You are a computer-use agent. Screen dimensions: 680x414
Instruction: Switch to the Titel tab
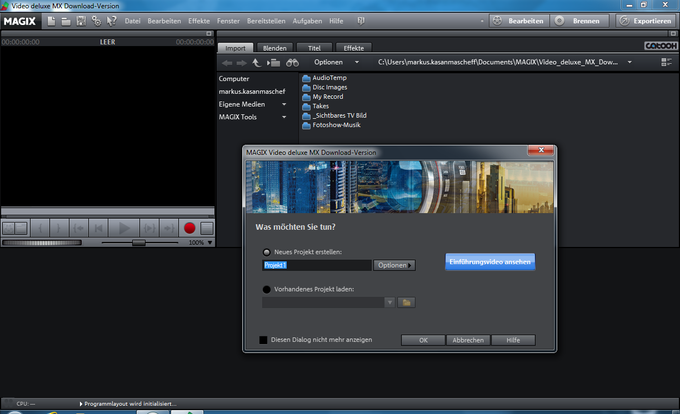pyautogui.click(x=314, y=48)
